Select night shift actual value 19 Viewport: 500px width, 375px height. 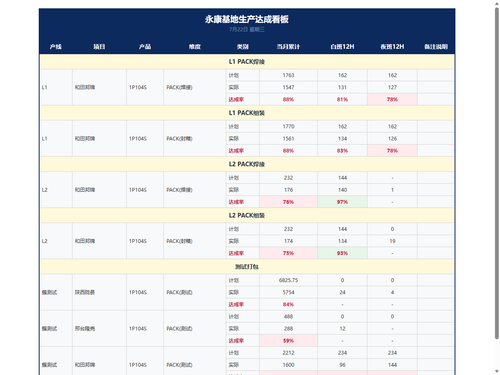[x=392, y=241]
